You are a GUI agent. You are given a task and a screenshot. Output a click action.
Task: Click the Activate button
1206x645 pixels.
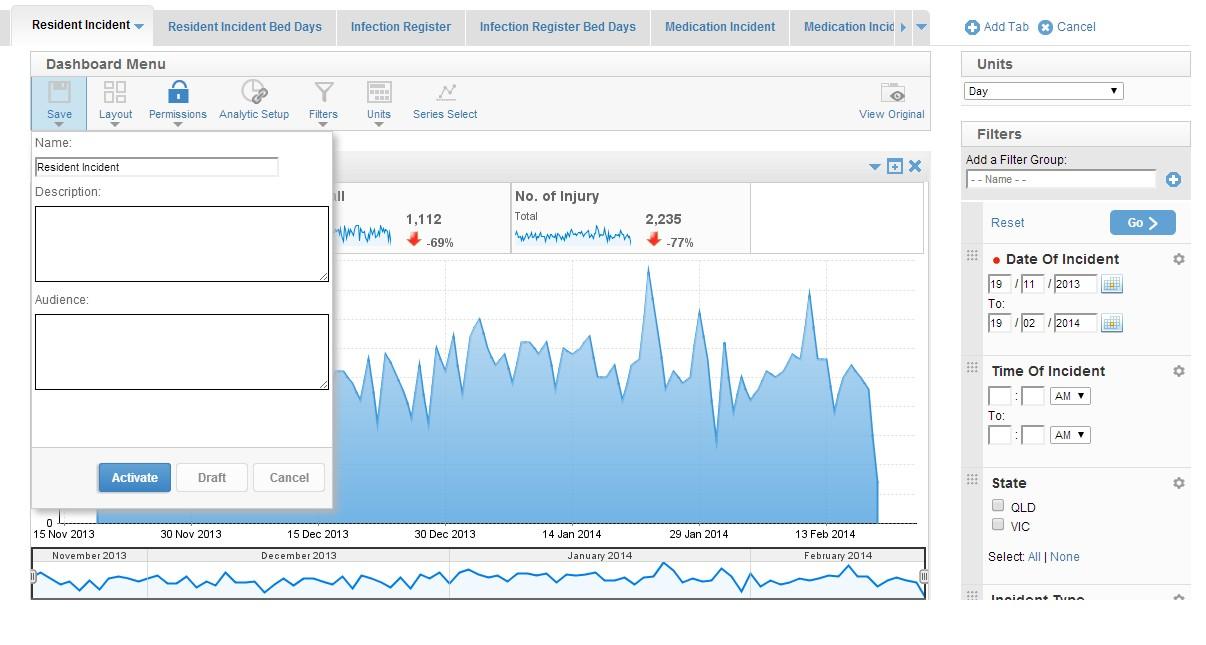pos(135,478)
